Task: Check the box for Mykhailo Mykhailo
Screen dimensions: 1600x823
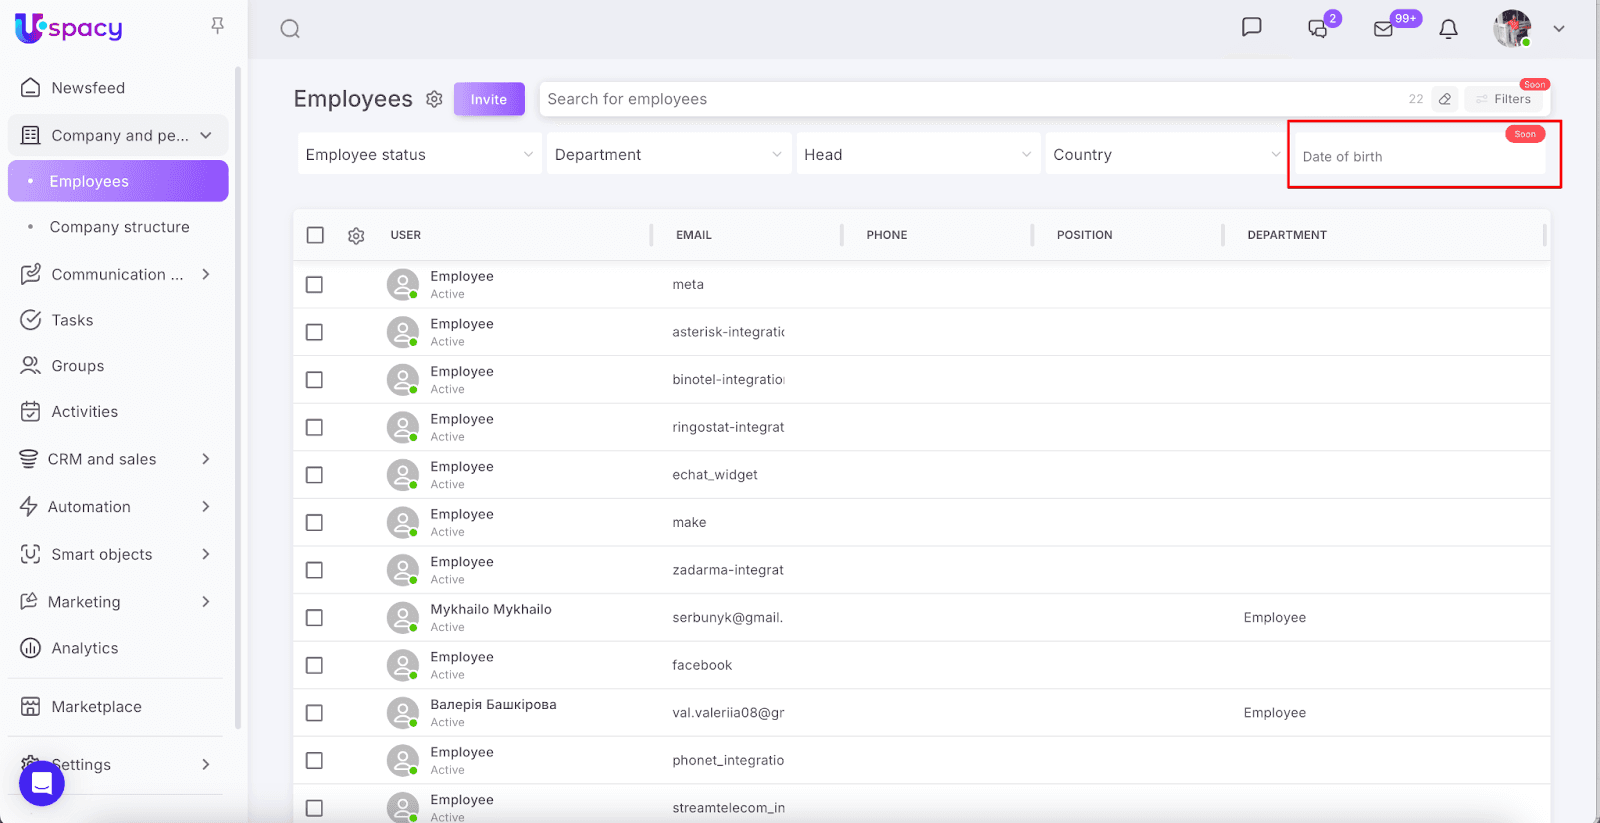Action: (x=314, y=618)
